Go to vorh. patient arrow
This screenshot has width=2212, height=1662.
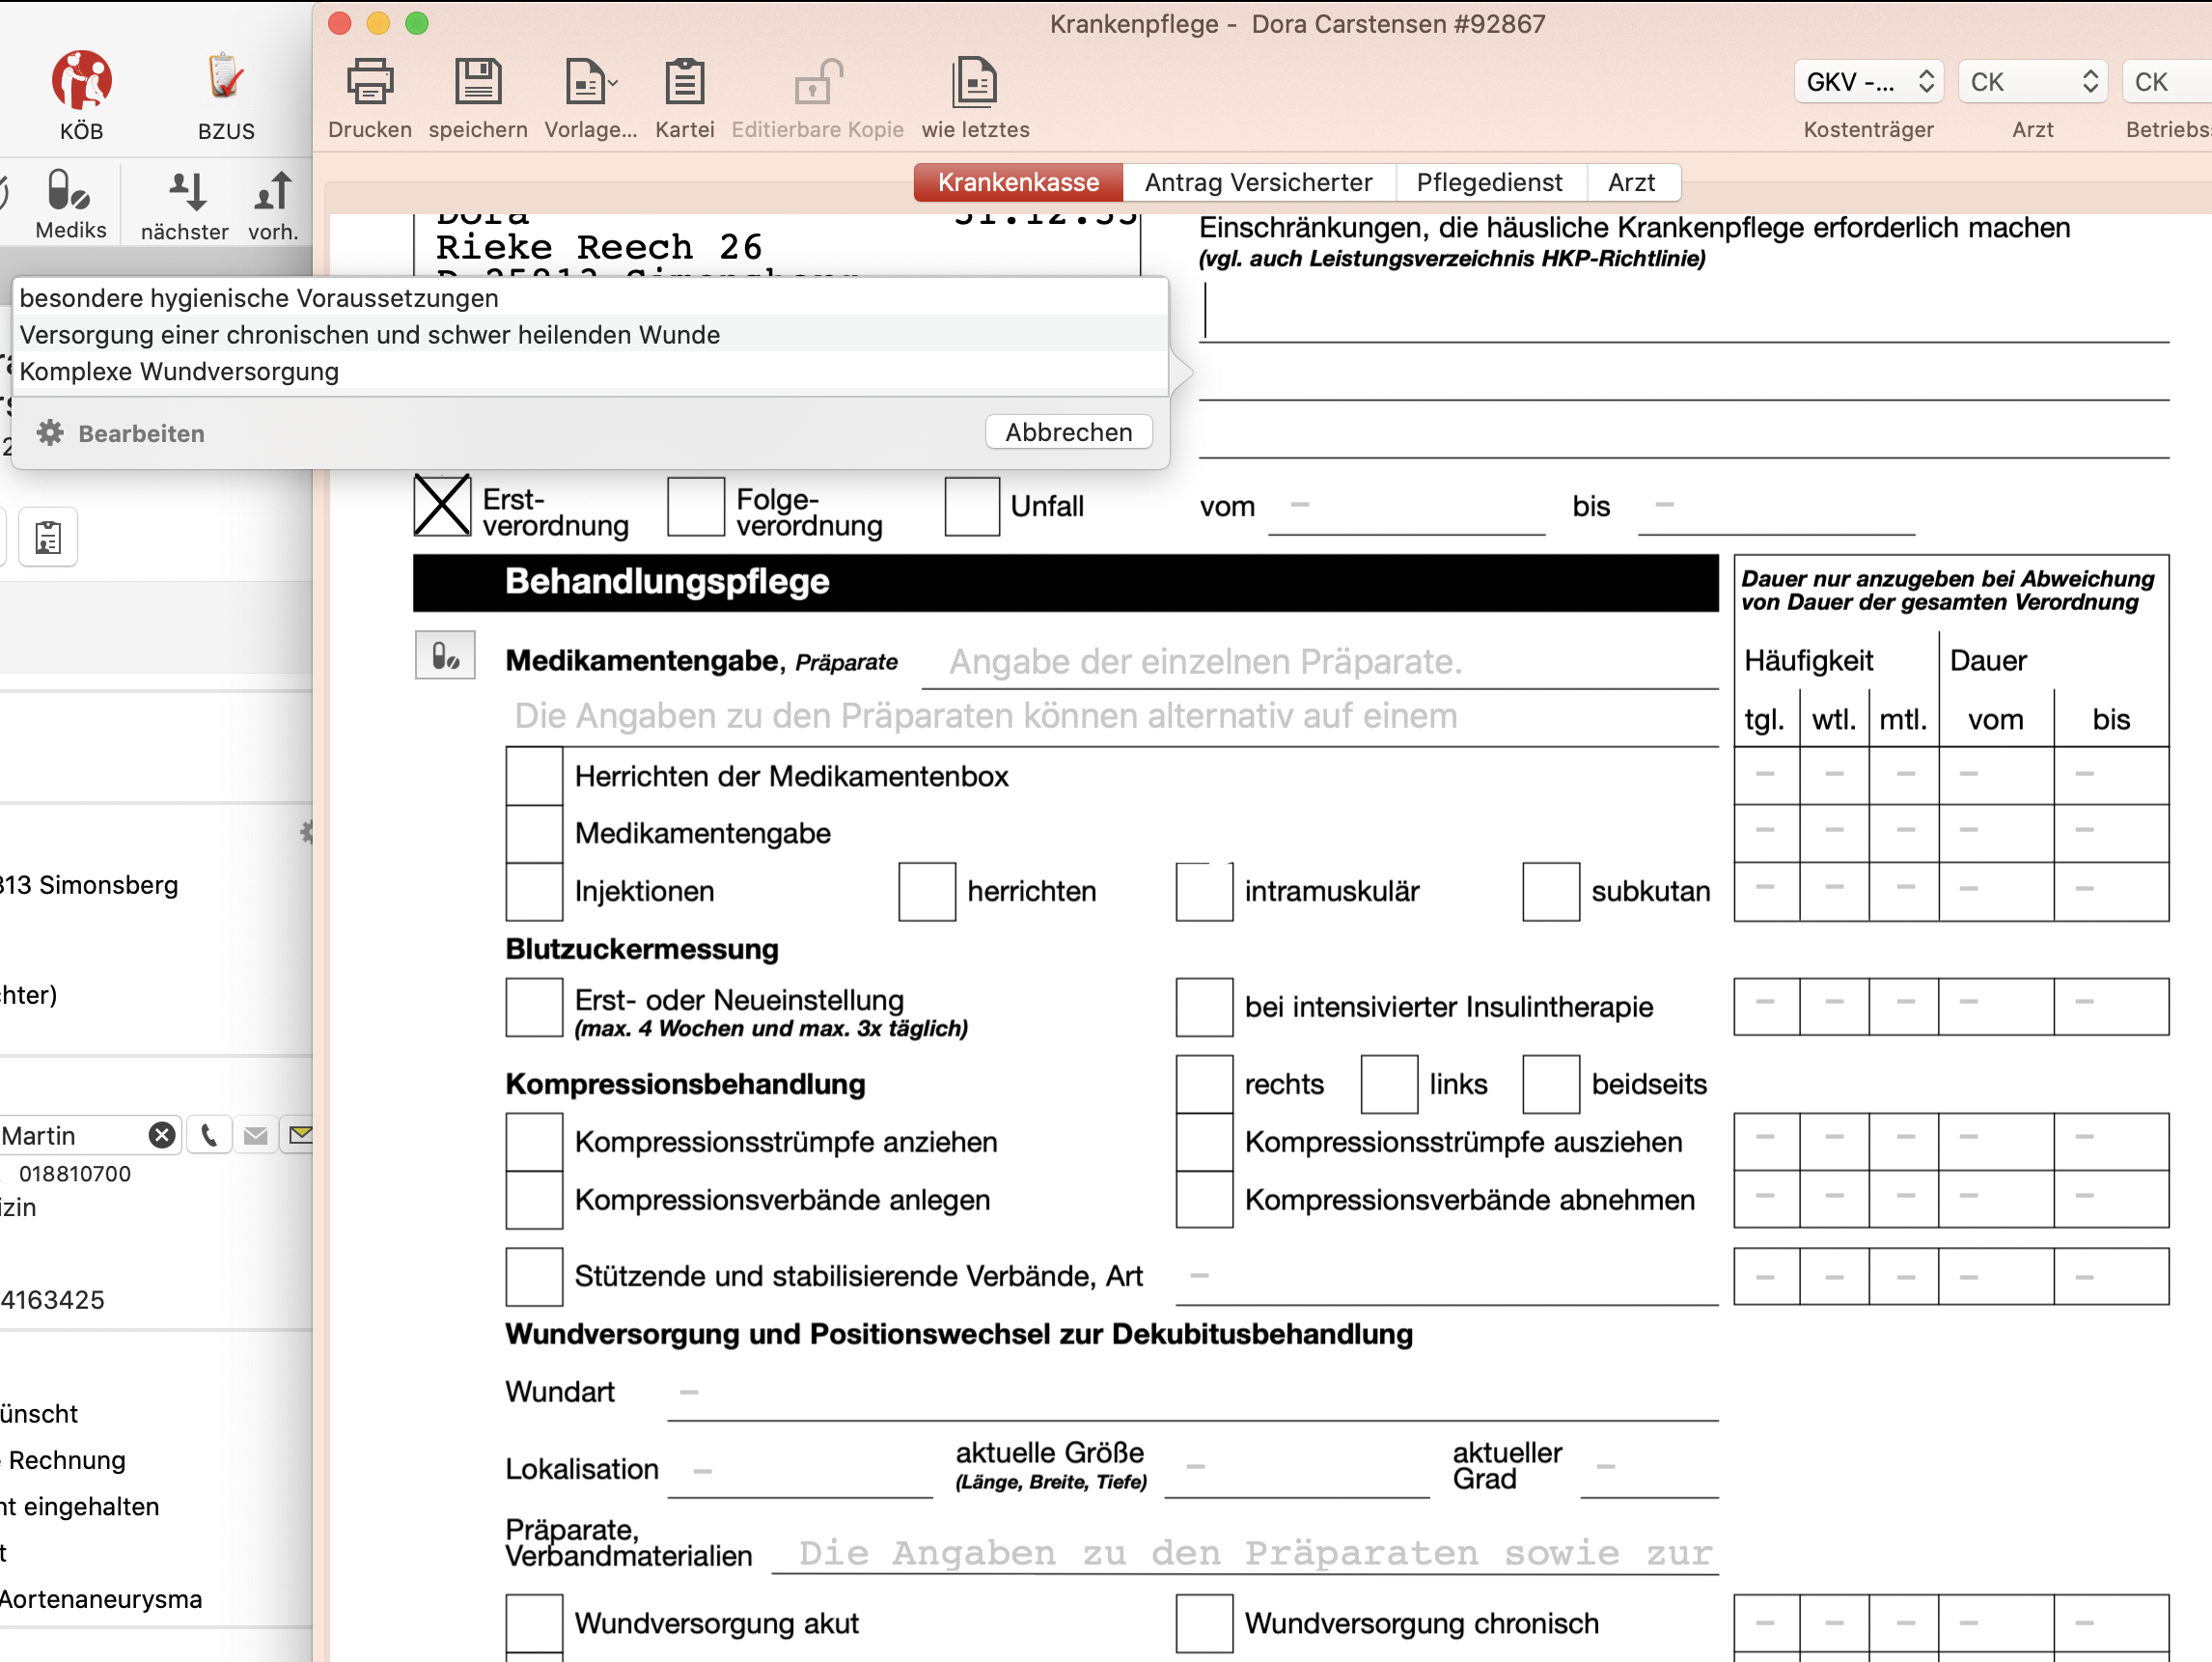272,191
